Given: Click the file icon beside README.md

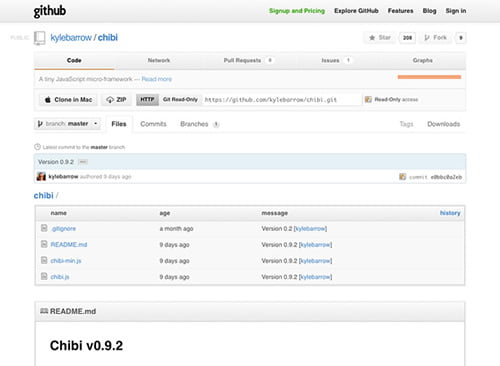Looking at the screenshot, I should 44,244.
